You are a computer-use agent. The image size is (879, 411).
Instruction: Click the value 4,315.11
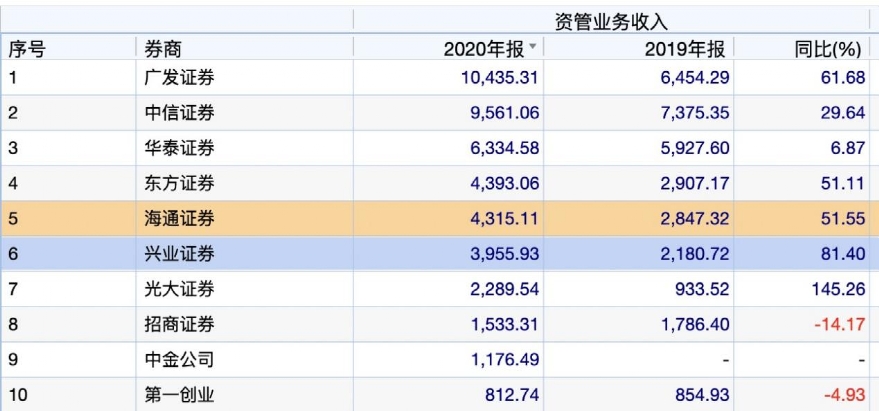pos(505,219)
